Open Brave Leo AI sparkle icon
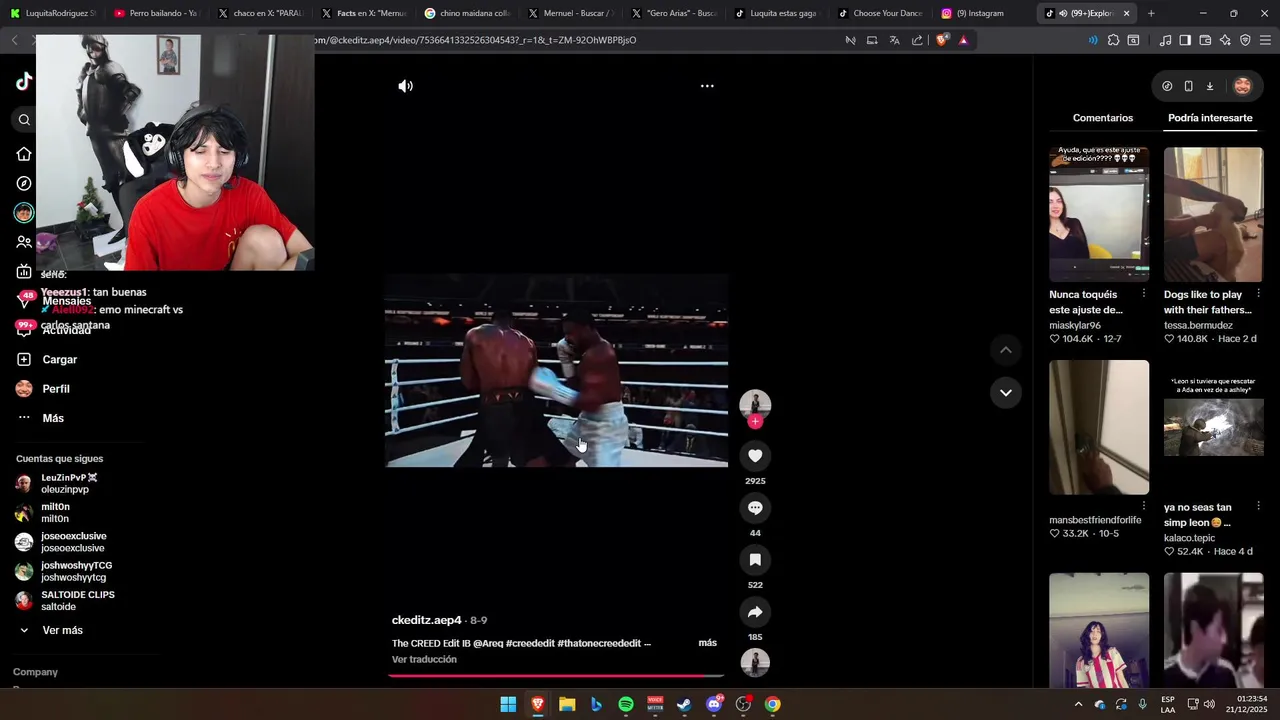The height and width of the screenshot is (720, 1280). click(x=1225, y=40)
